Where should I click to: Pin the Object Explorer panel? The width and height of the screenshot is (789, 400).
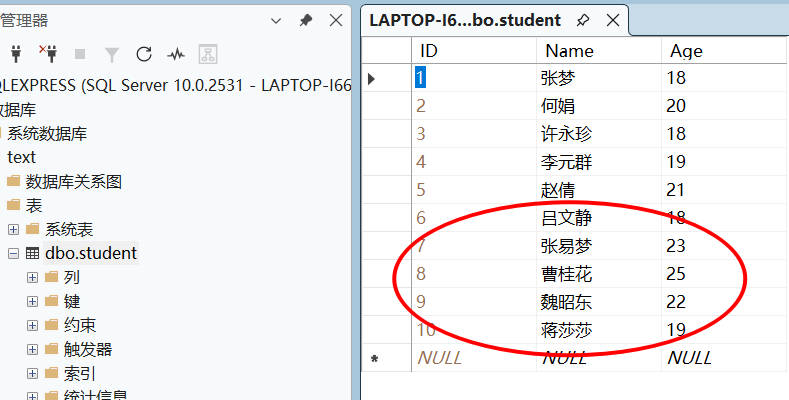[306, 20]
